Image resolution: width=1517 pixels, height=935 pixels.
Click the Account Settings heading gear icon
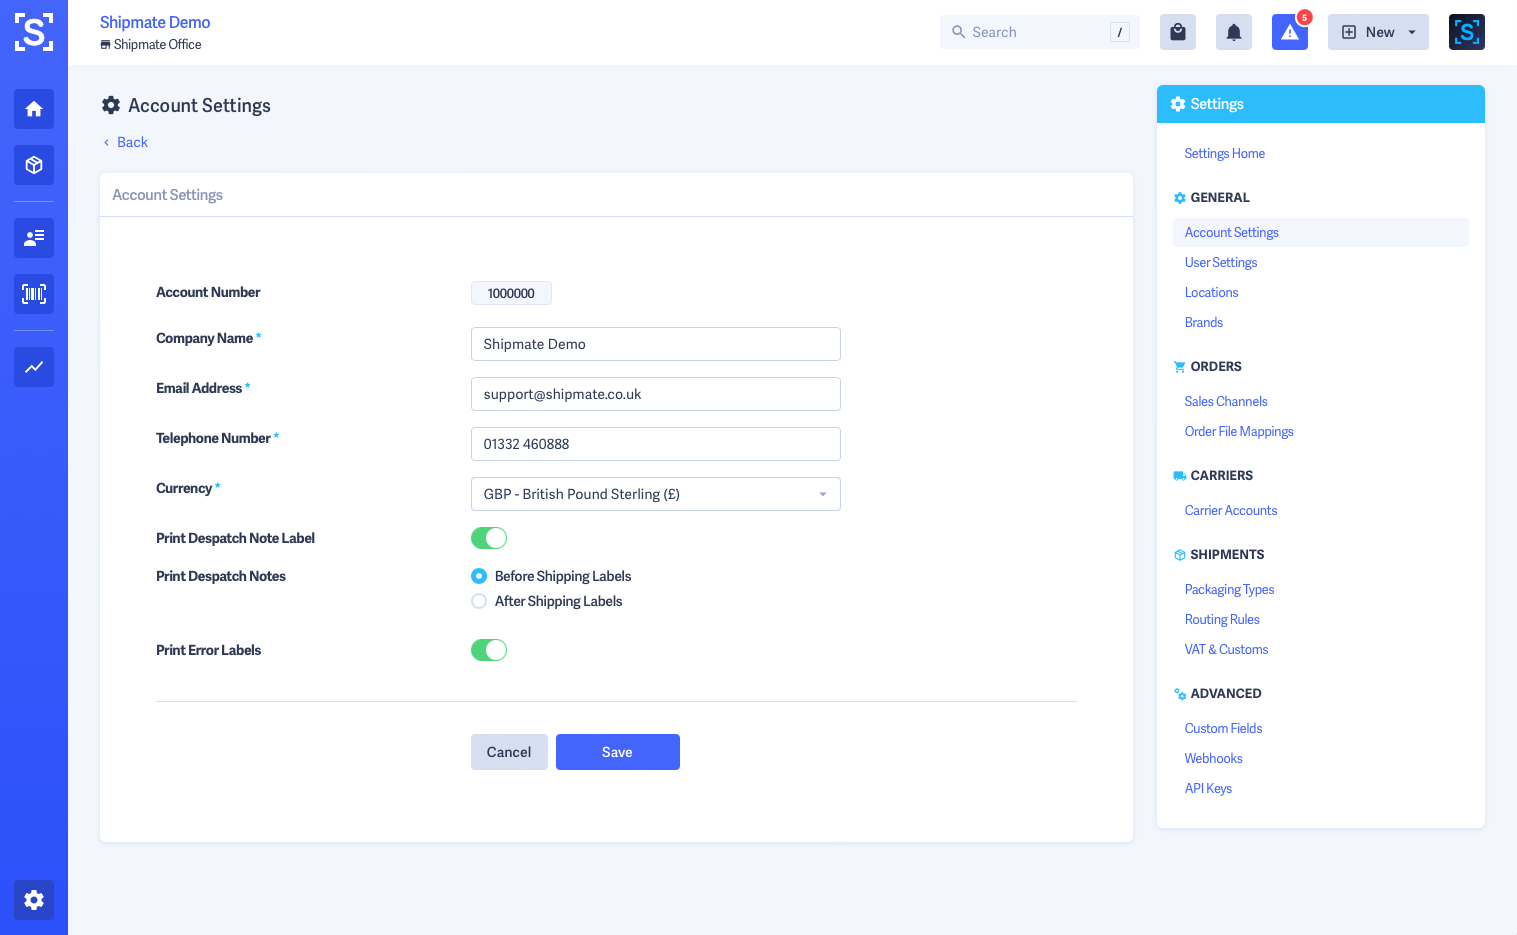111,105
